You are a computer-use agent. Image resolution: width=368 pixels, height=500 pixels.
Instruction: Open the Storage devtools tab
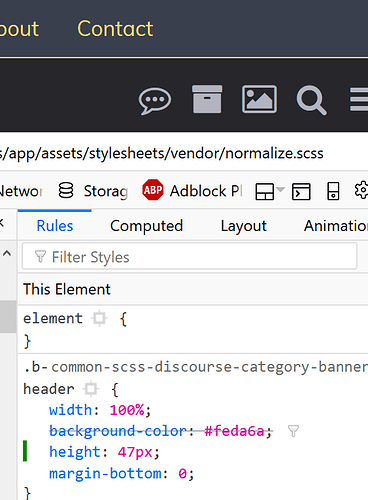point(93,191)
